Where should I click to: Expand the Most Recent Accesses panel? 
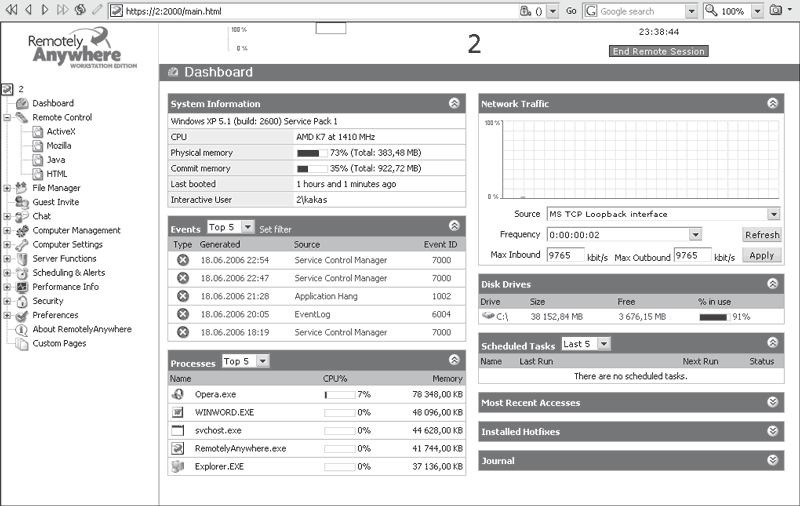(773, 403)
